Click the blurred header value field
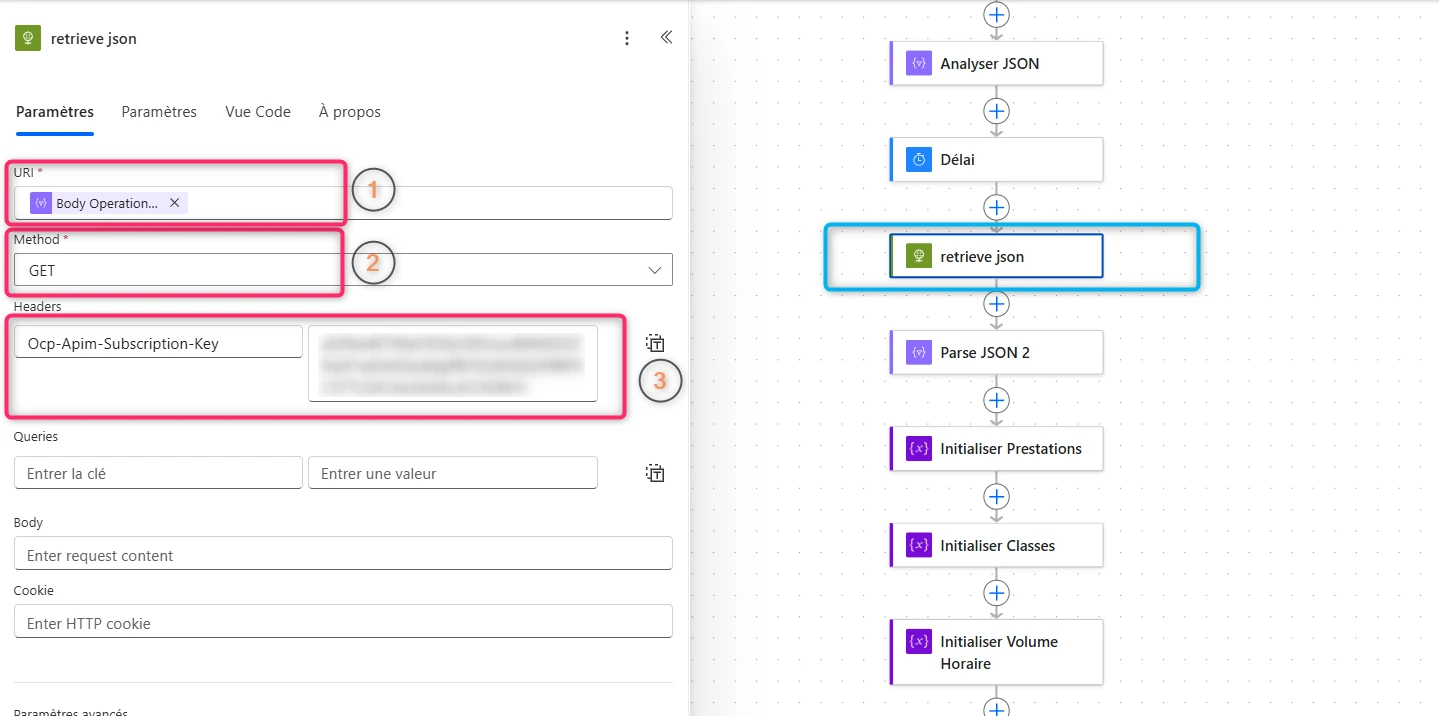The width and height of the screenshot is (1439, 716). point(453,363)
